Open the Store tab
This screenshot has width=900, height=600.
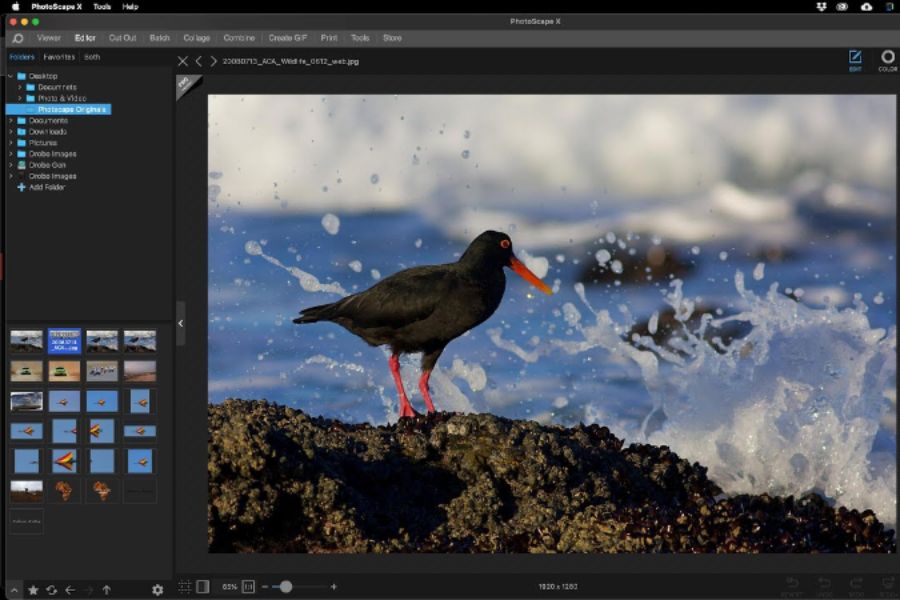coord(392,38)
